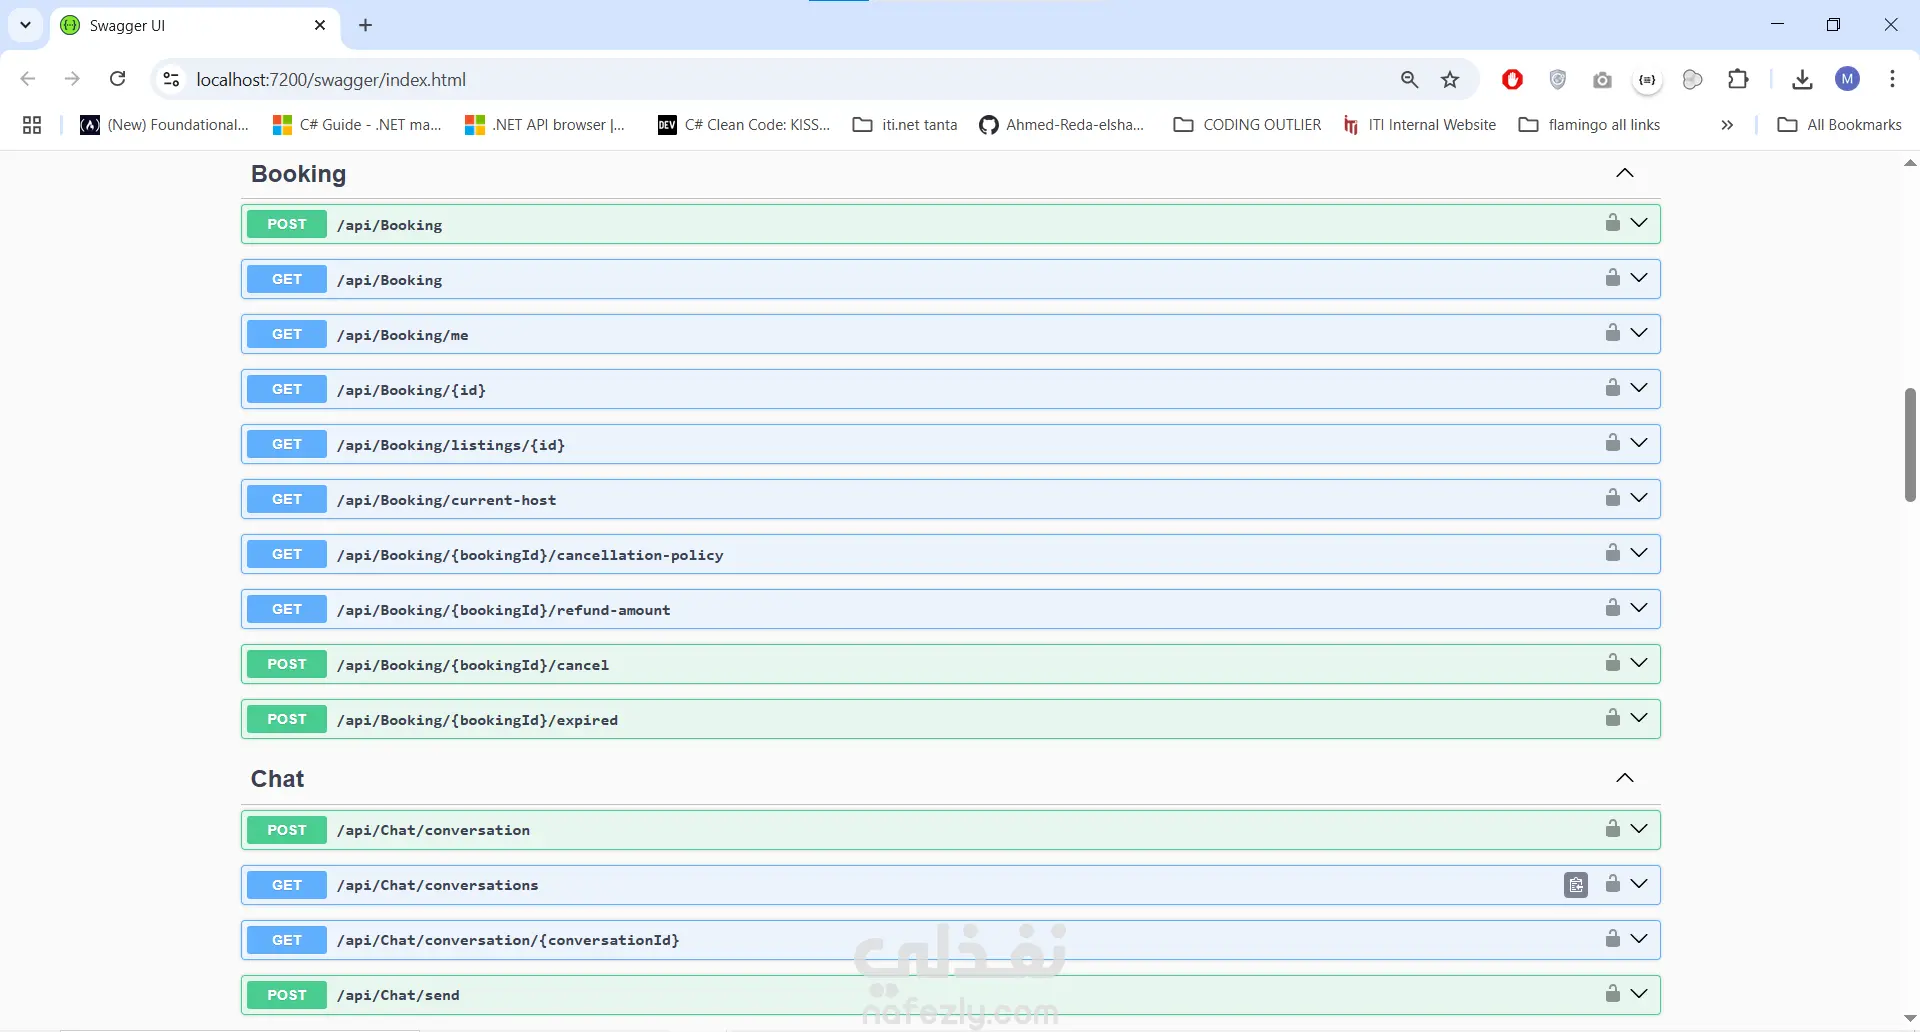
Task: Show more bookmarks with the double chevron
Action: point(1727,125)
